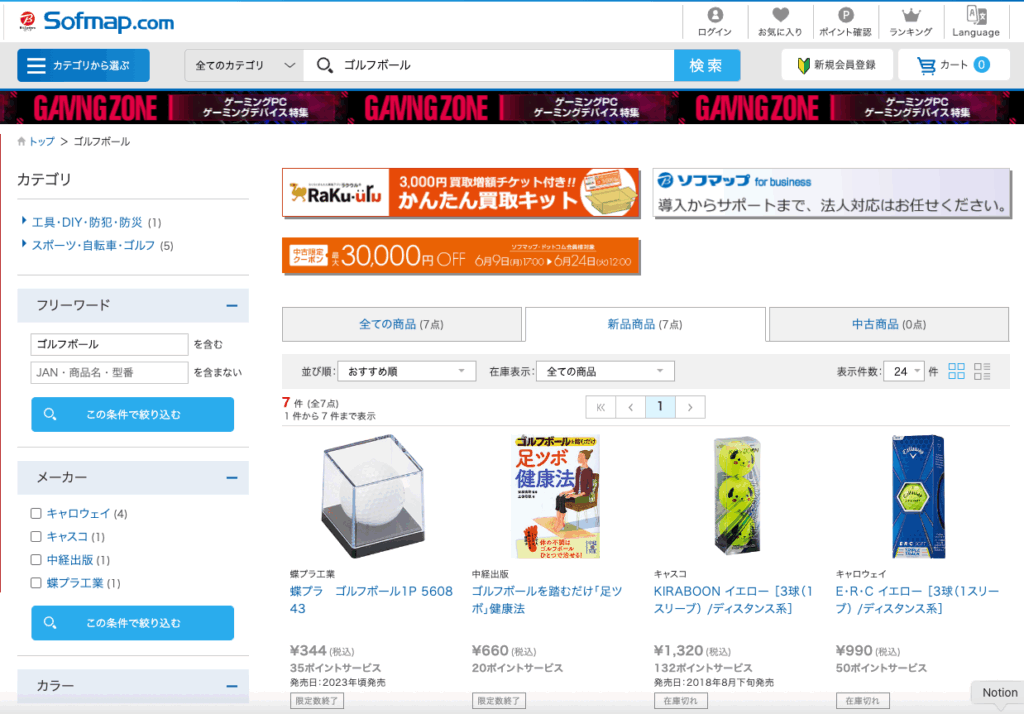The image size is (1024, 714).
Task: Click the 検索 search button
Action: coord(707,65)
